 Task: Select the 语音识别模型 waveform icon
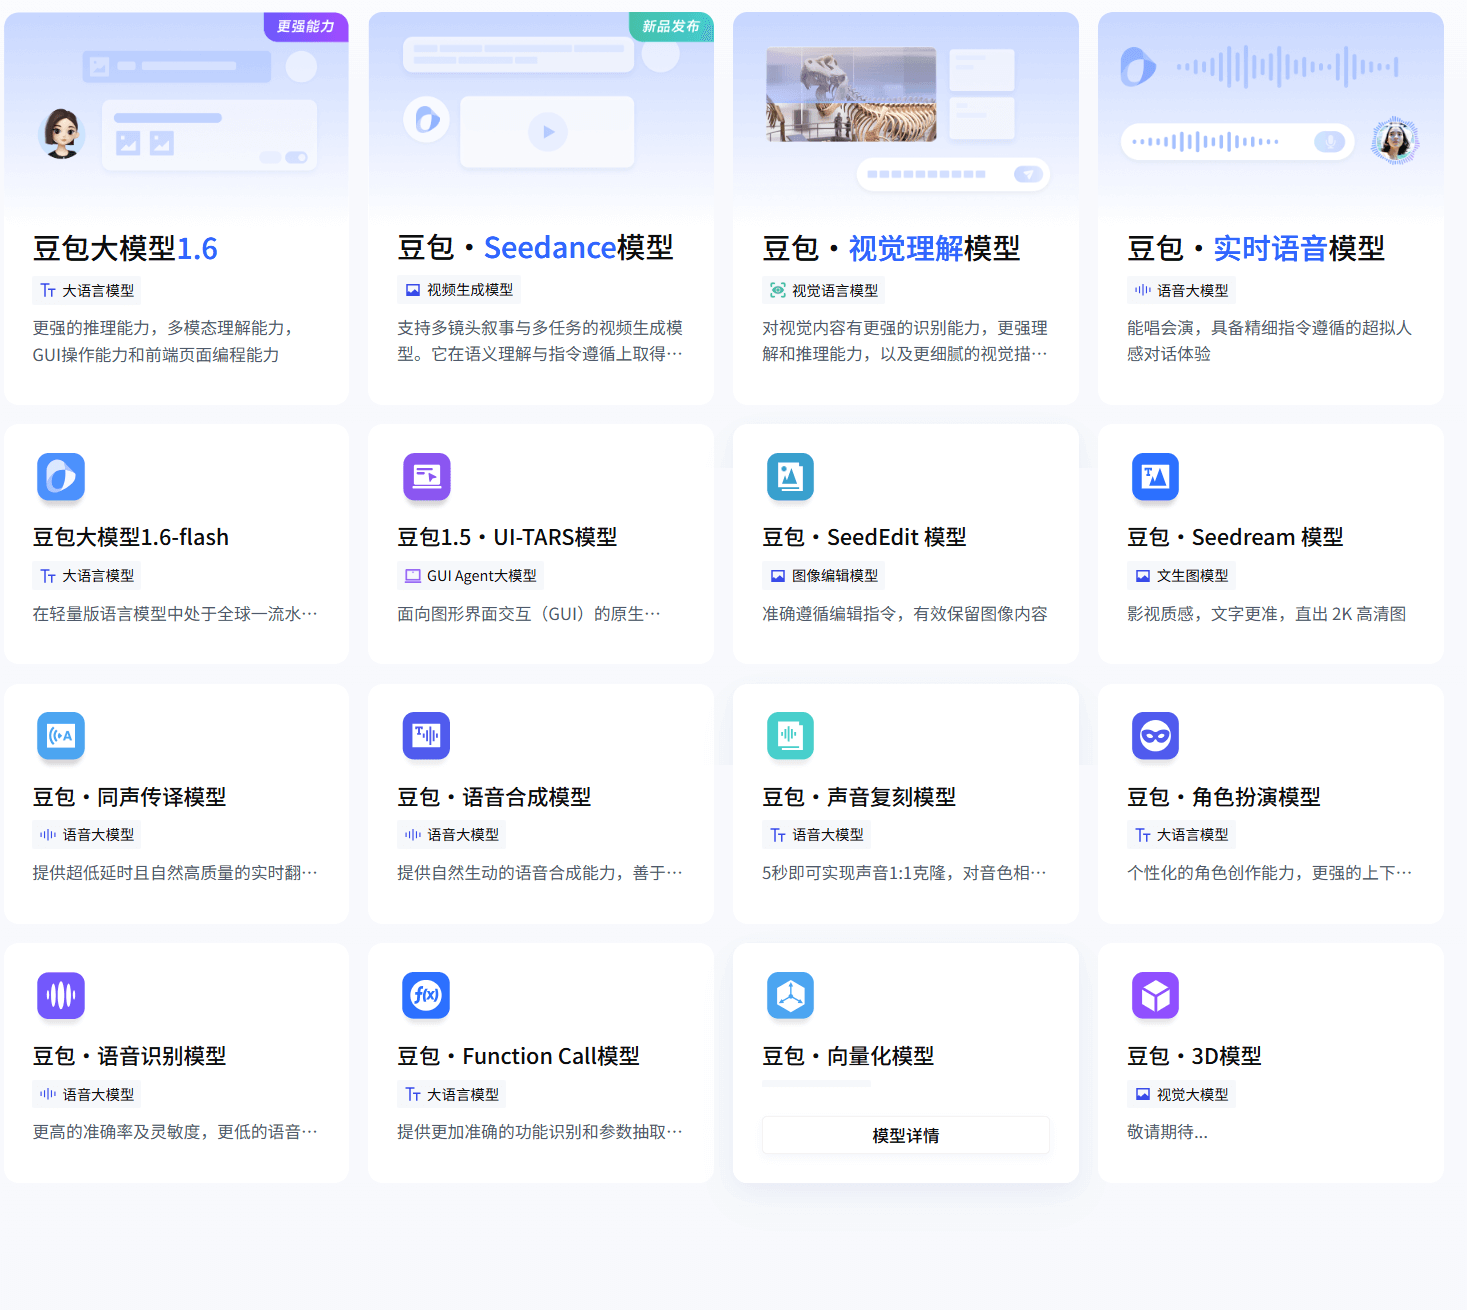tap(61, 995)
